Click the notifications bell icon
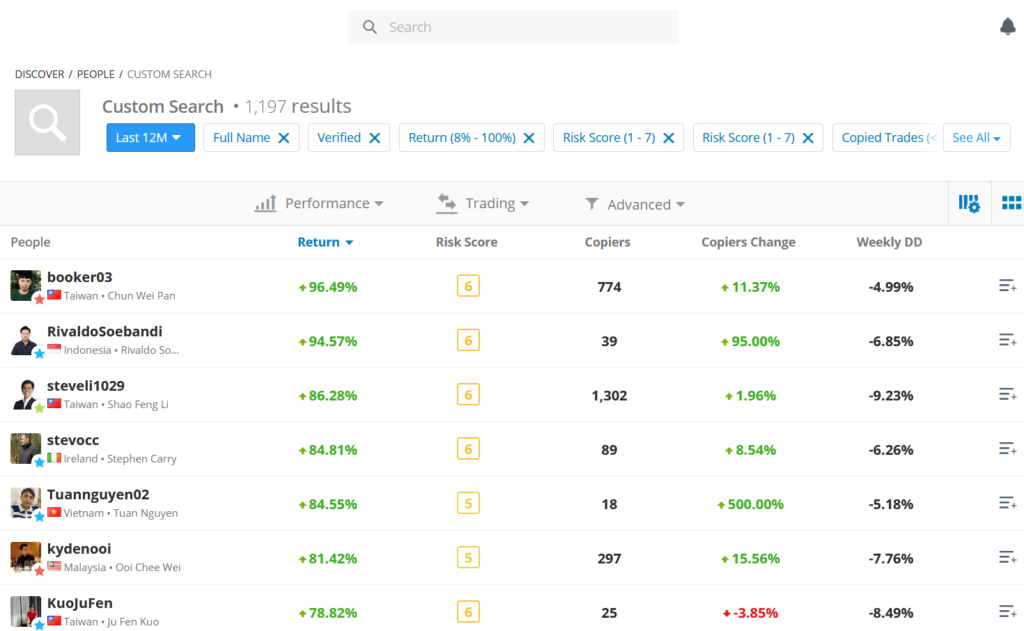This screenshot has width=1024, height=631. tap(1007, 27)
